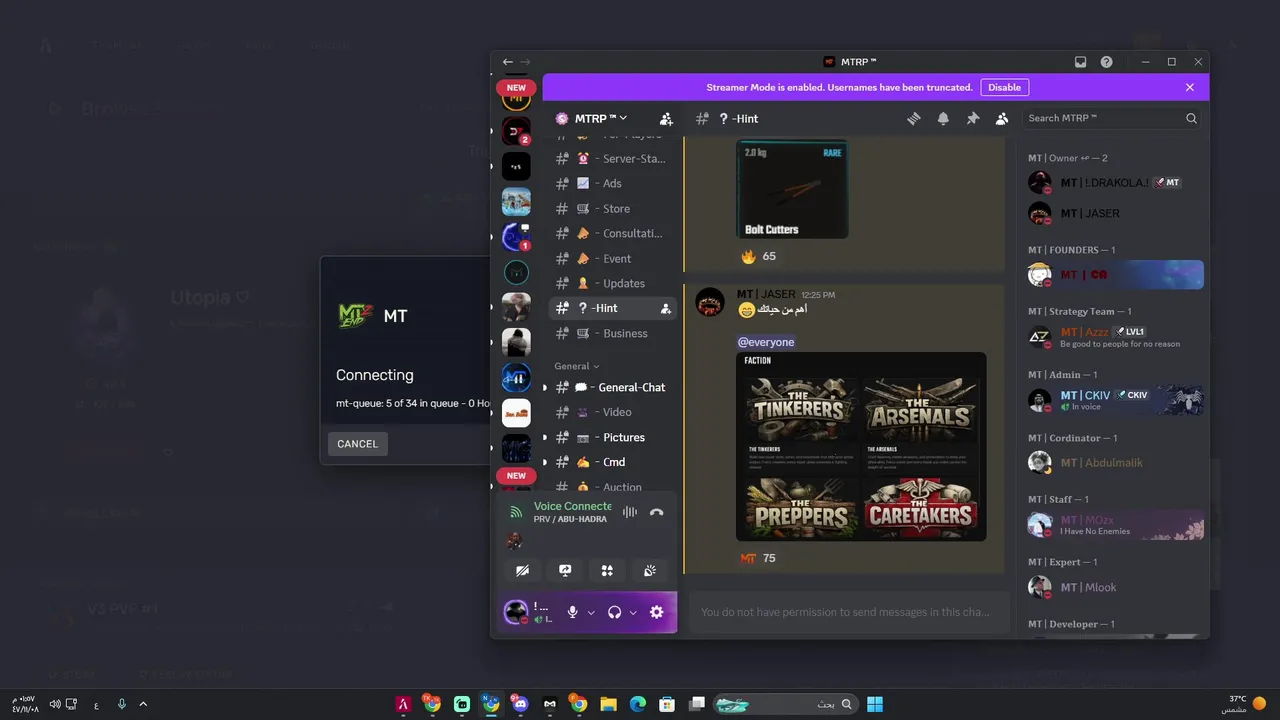Share your screen button in voice panel

click(x=565, y=570)
